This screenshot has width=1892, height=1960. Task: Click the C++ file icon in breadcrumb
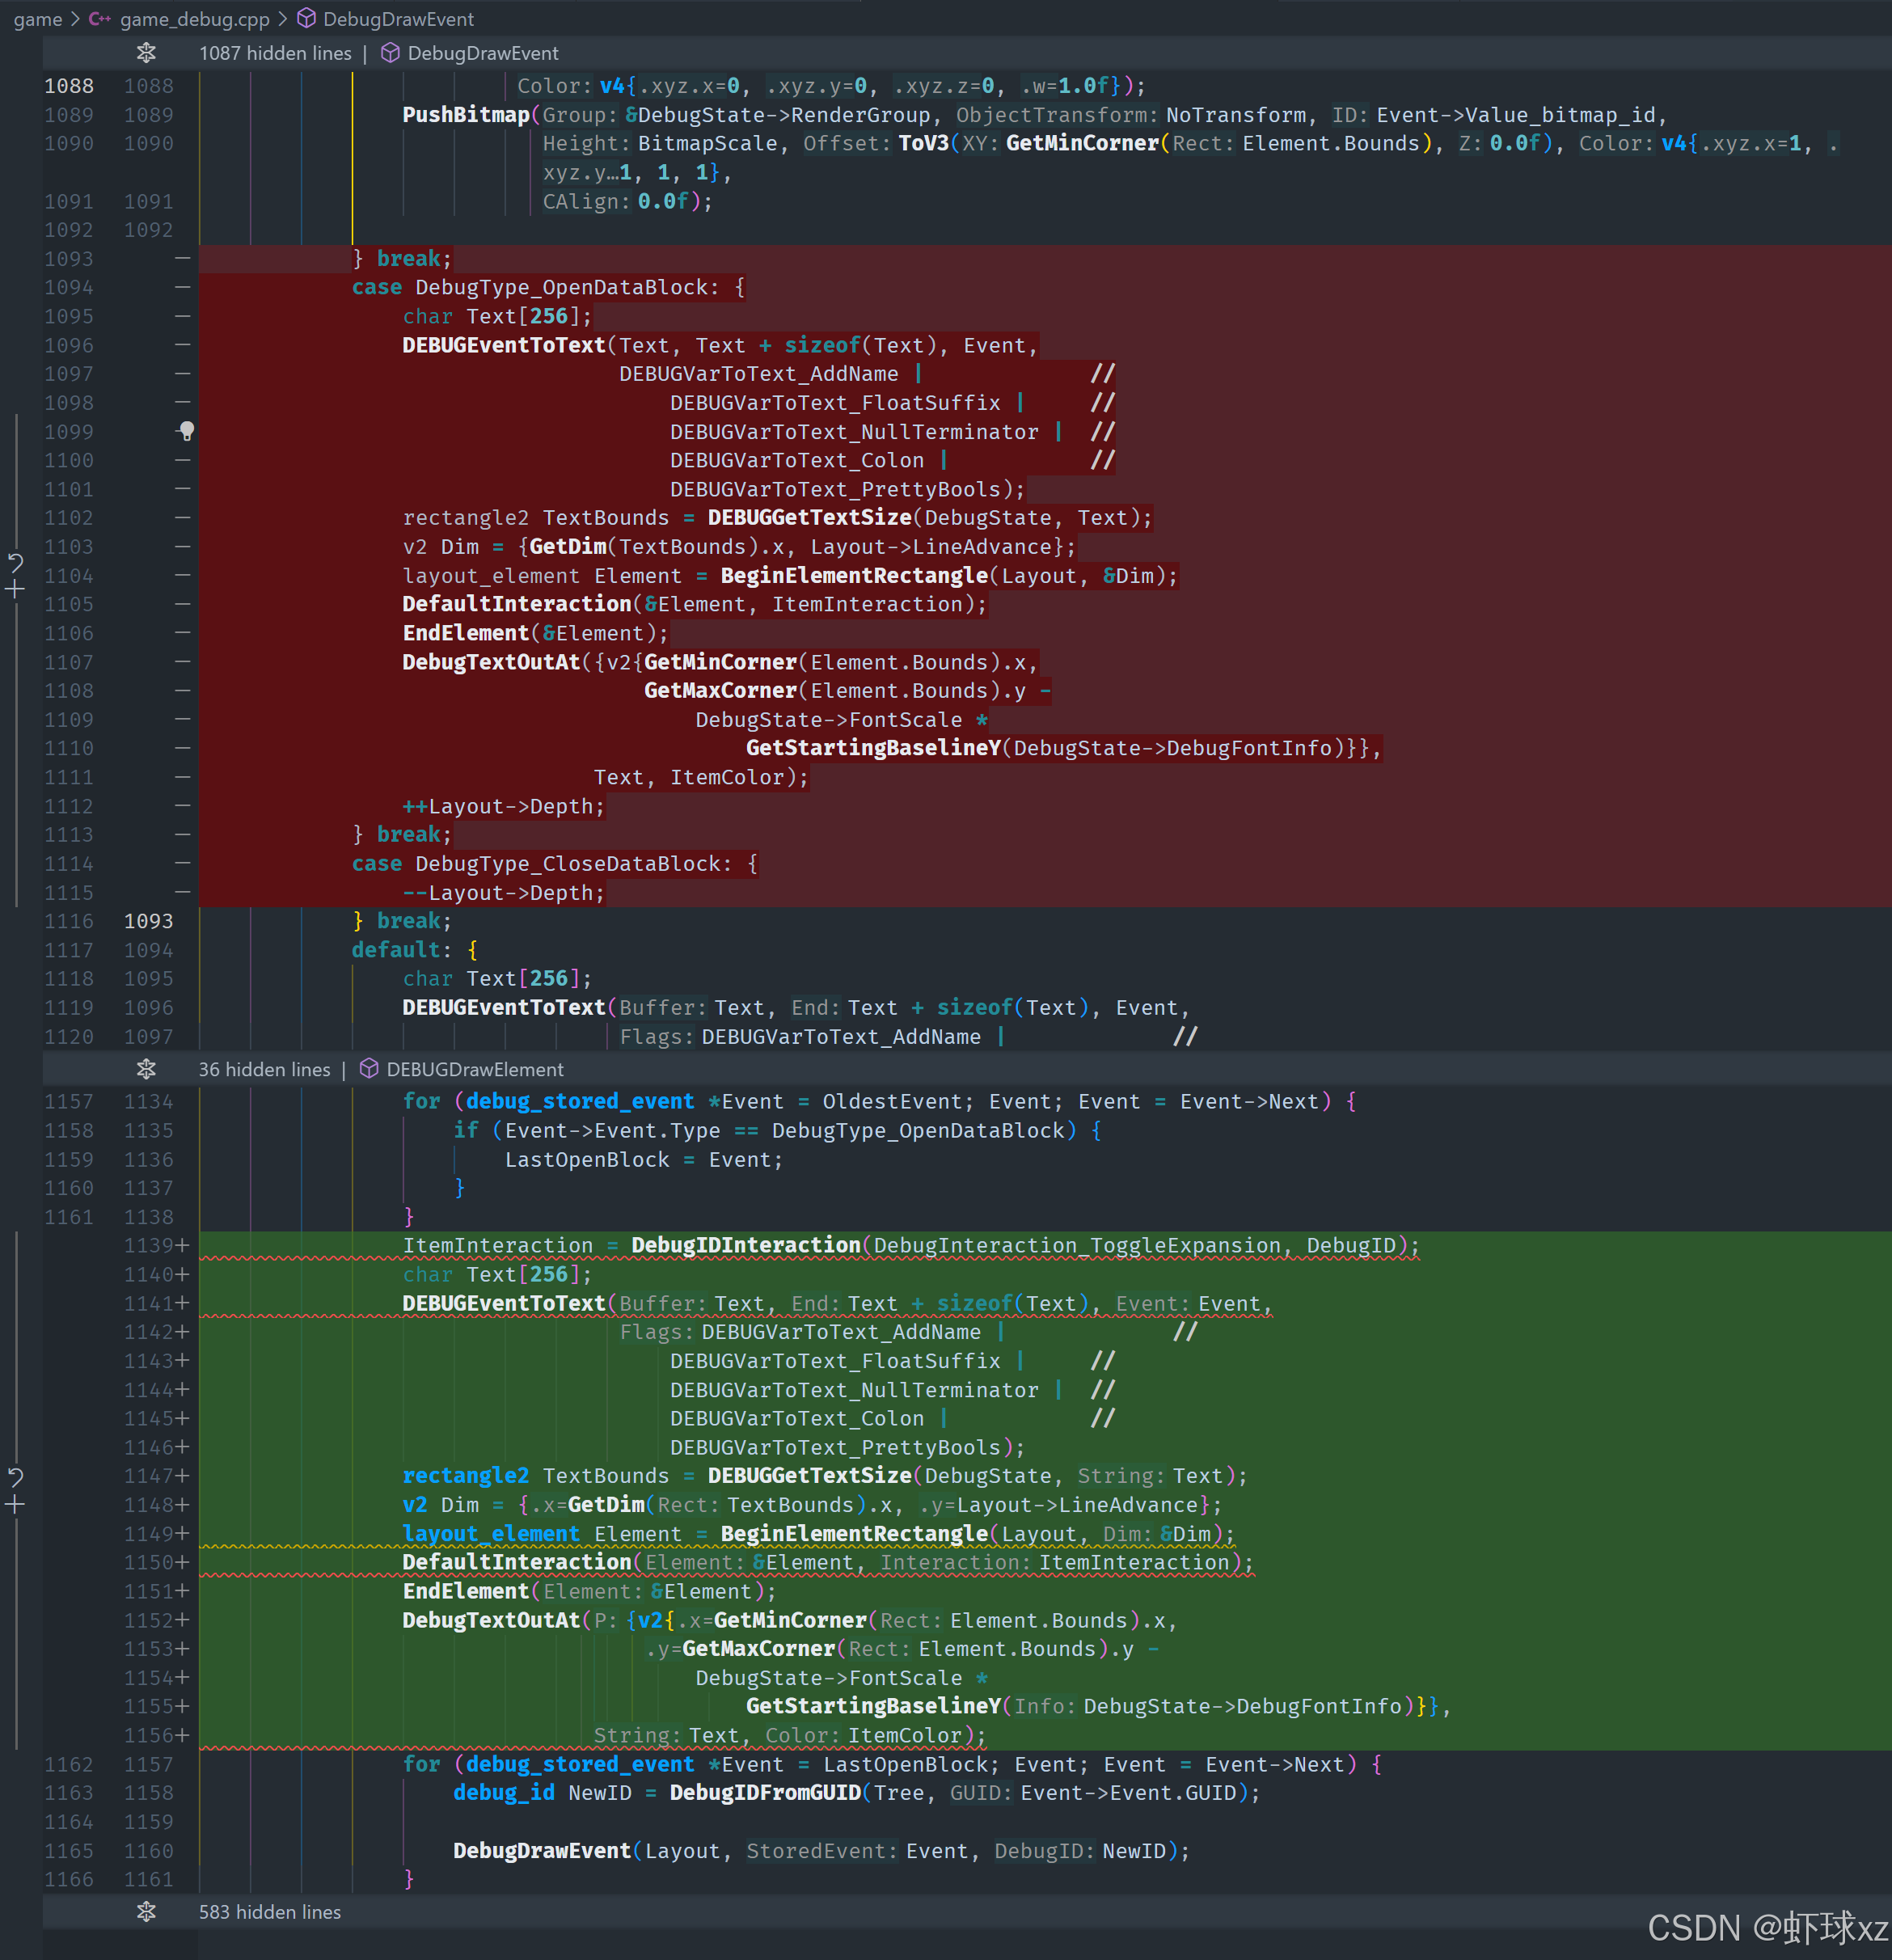pyautogui.click(x=99, y=19)
